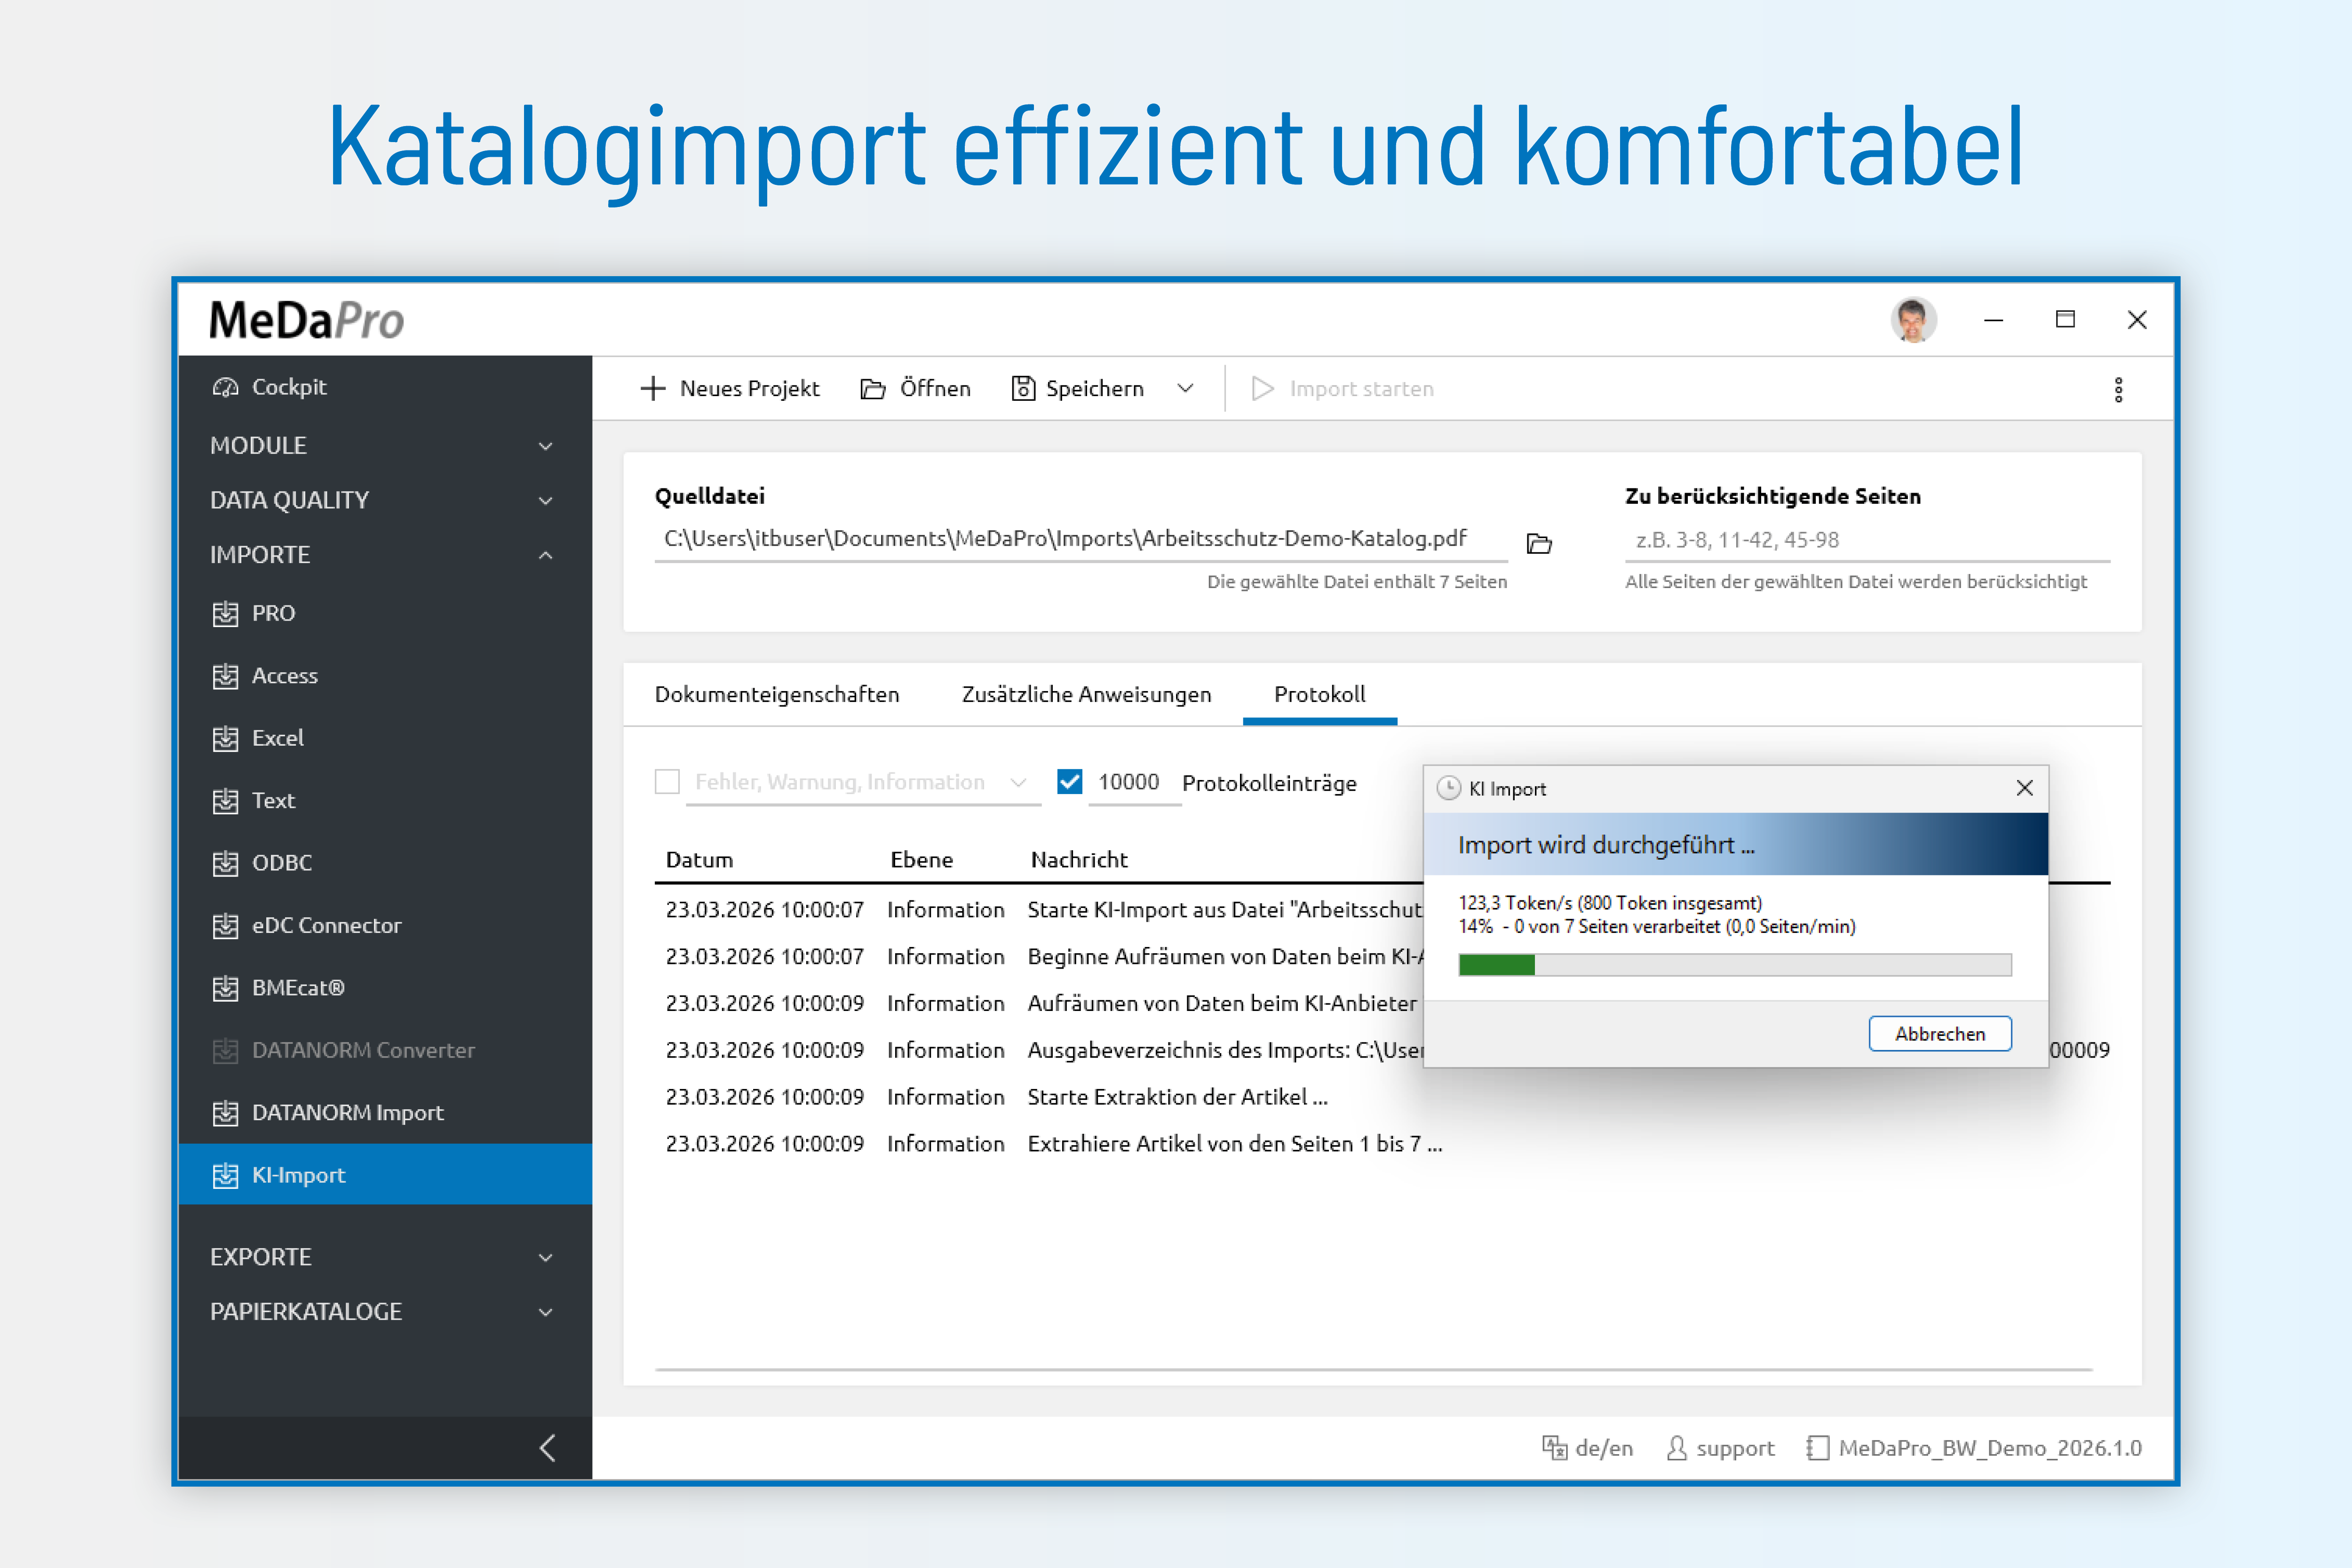The height and width of the screenshot is (1568, 2352).
Task: Sort by the Nachricht column header
Action: (x=1079, y=860)
